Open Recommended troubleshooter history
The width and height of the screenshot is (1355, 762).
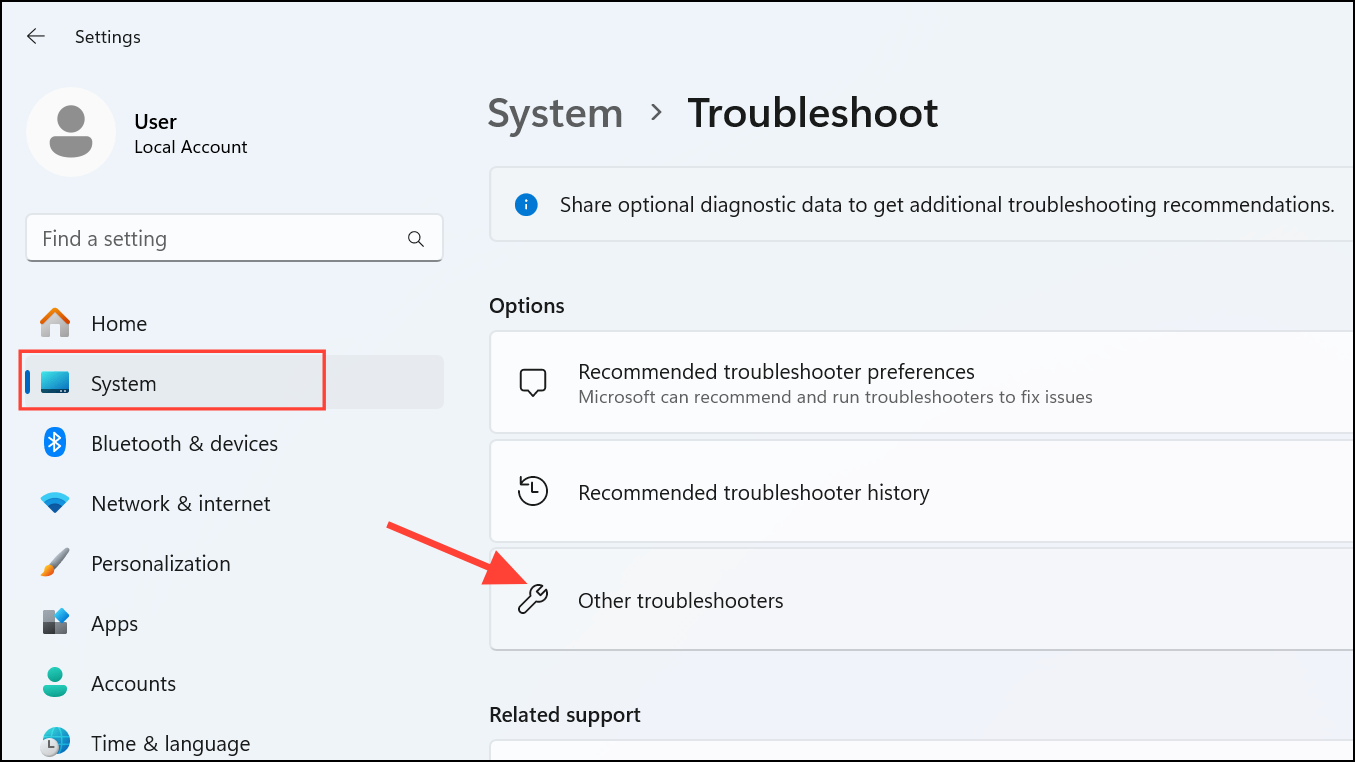[754, 492]
